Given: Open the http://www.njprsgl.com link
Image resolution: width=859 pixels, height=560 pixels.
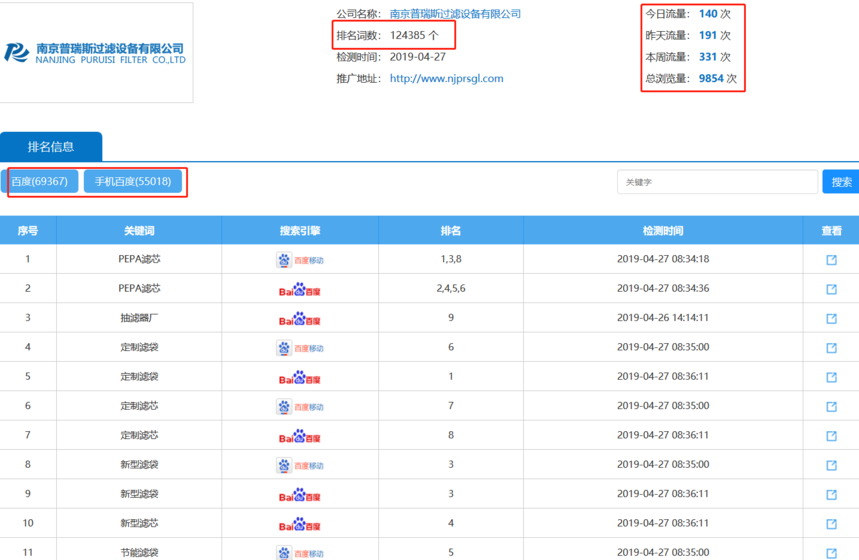Looking at the screenshot, I should tap(446, 78).
